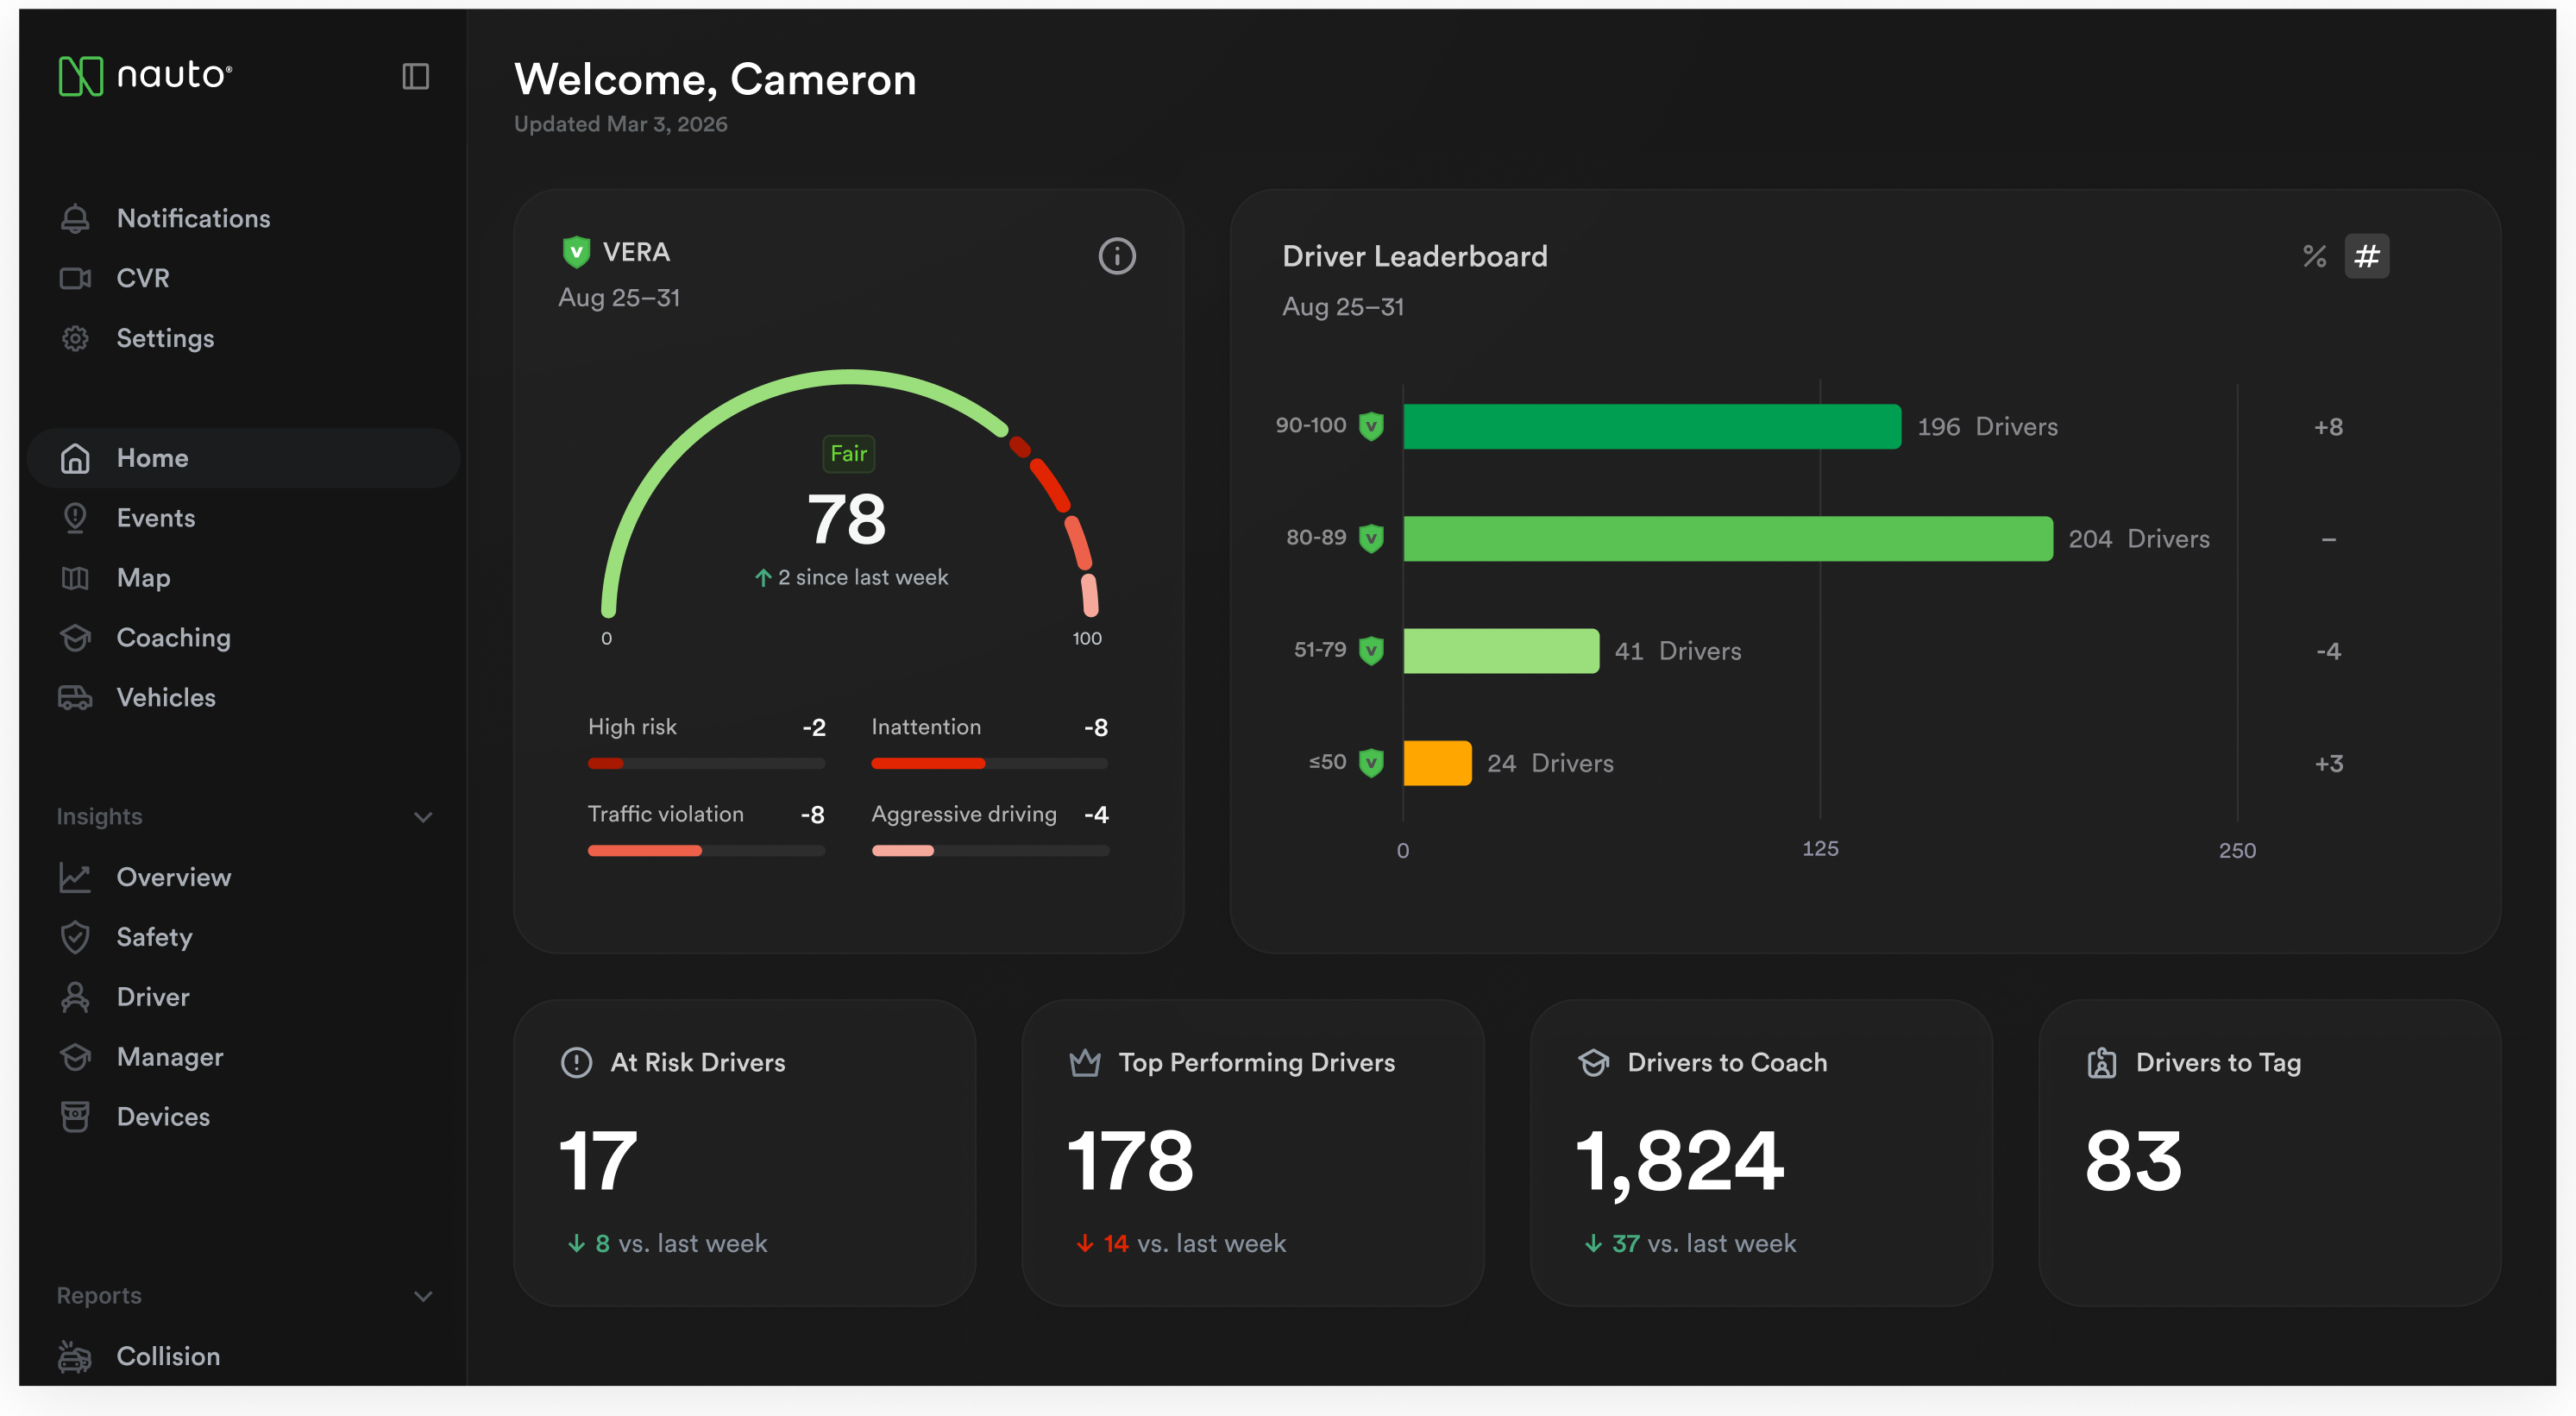Collapse the sidebar panel icon
The width and height of the screenshot is (2576, 1416).
click(x=415, y=76)
